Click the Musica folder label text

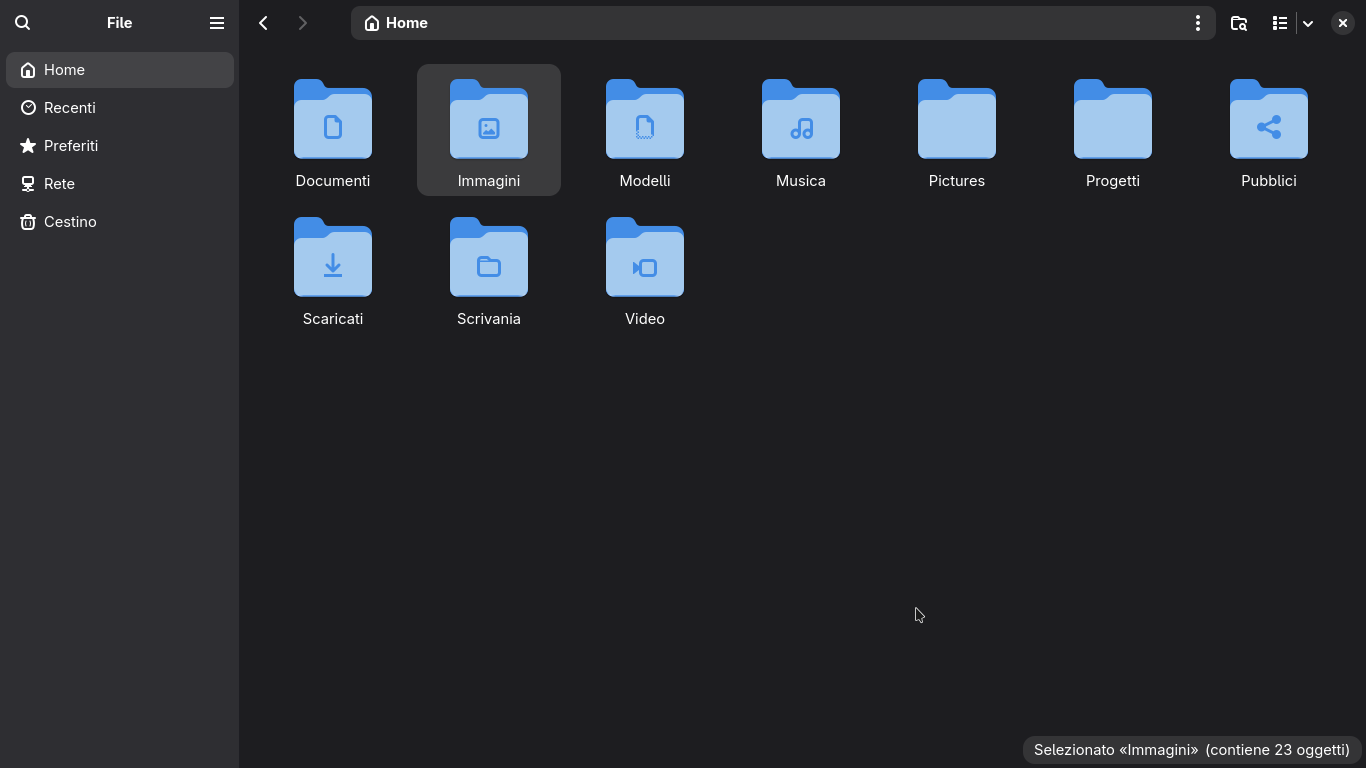point(801,181)
